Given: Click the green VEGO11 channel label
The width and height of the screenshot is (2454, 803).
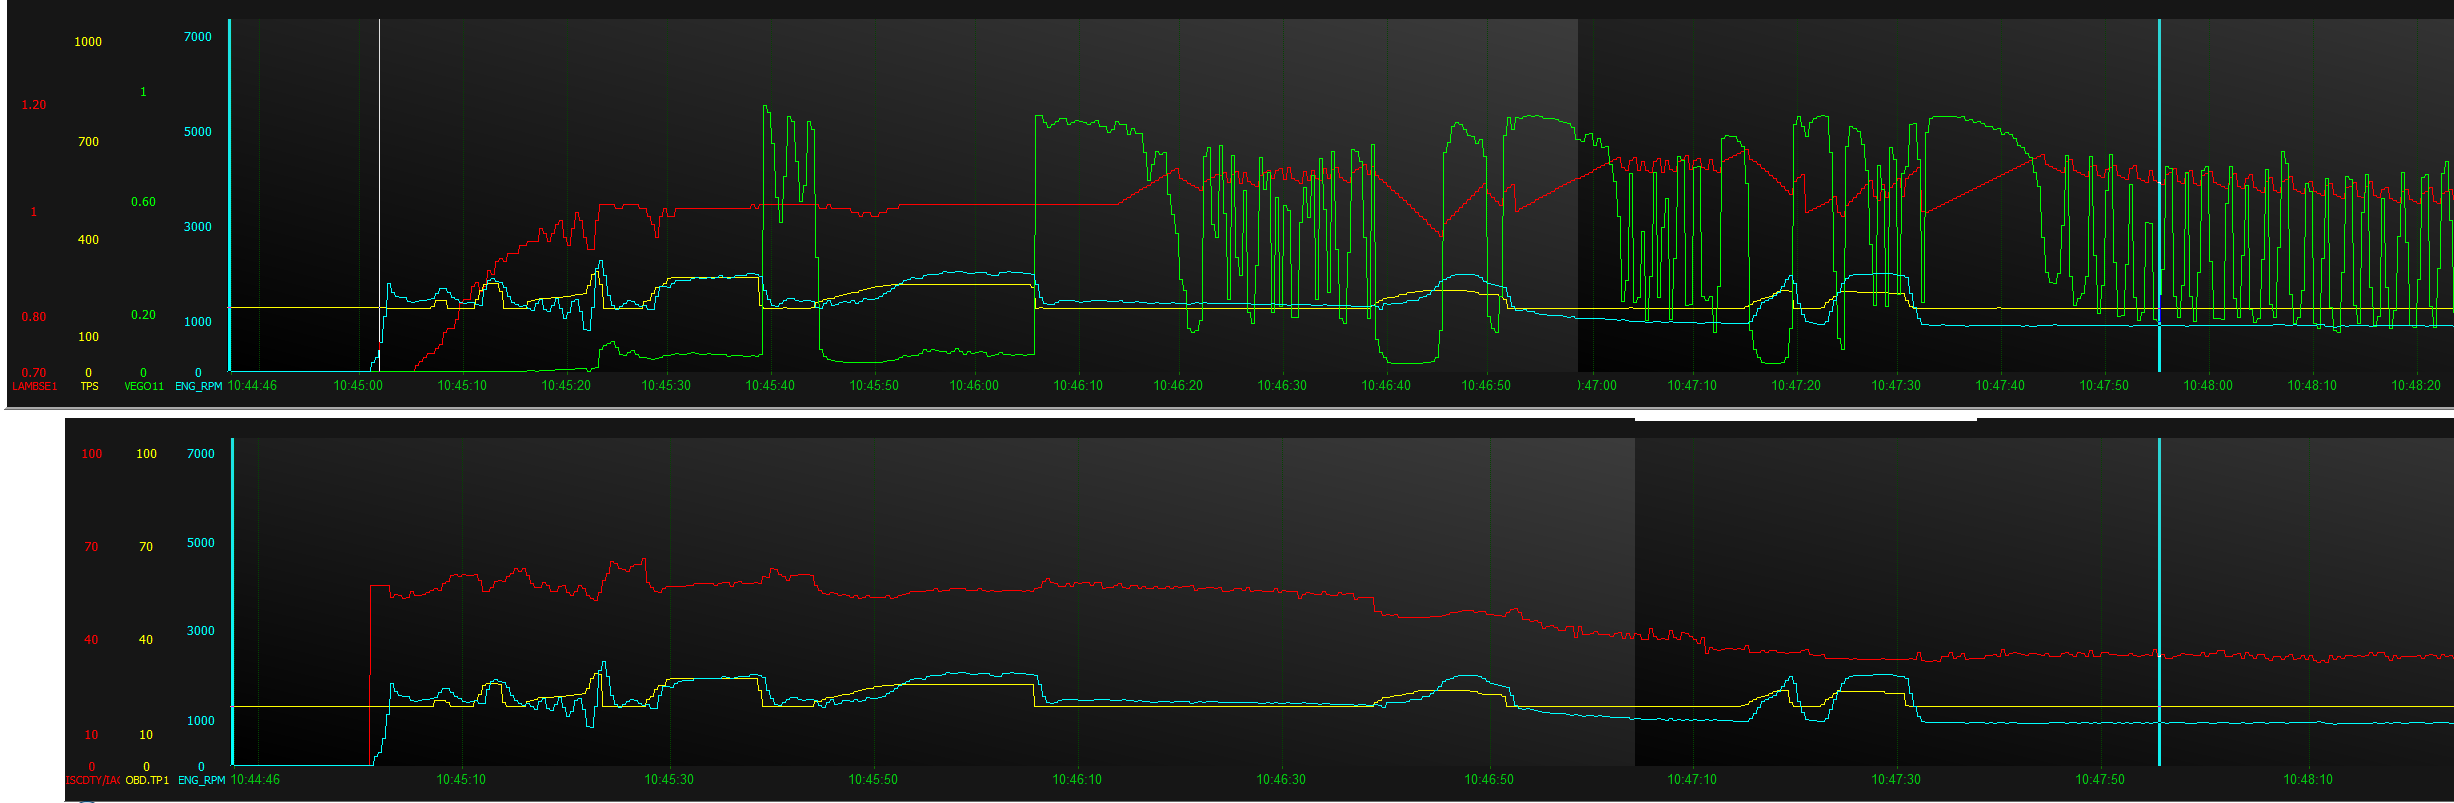Looking at the screenshot, I should click(x=144, y=386).
